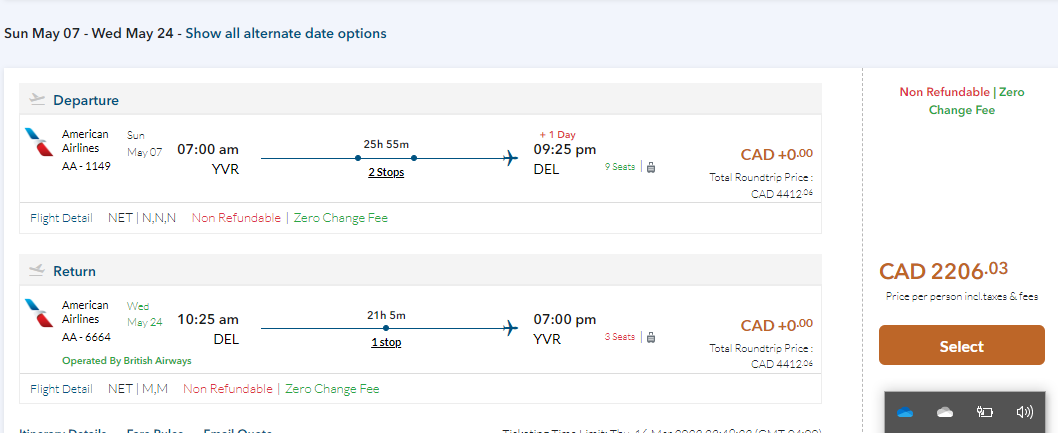1058x433 pixels.
Task: Open Flight Detail for the return flight
Action: tap(62, 389)
